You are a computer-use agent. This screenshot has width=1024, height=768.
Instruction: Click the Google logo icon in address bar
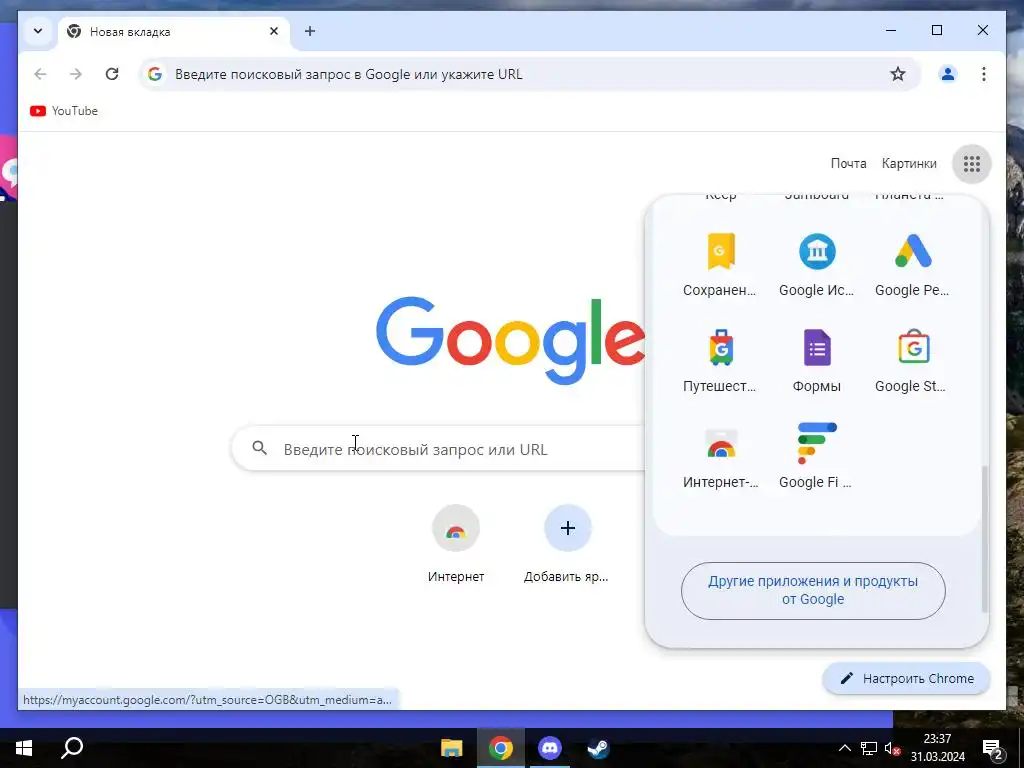(155, 74)
